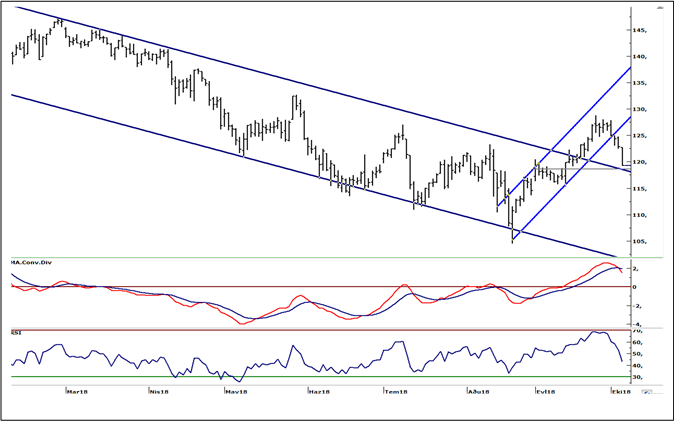The height and width of the screenshot is (421, 674).
Task: Select the green RSI 30 level line
Action: click(x=300, y=377)
